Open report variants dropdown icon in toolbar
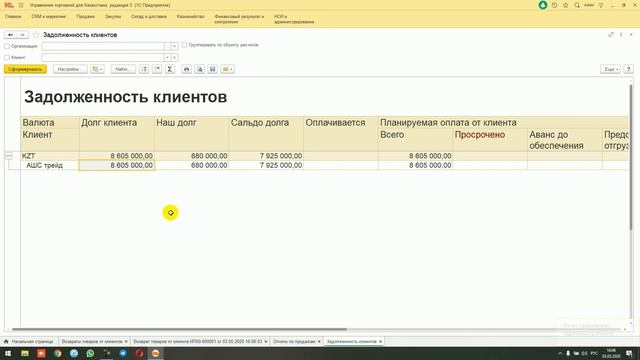 pos(97,69)
